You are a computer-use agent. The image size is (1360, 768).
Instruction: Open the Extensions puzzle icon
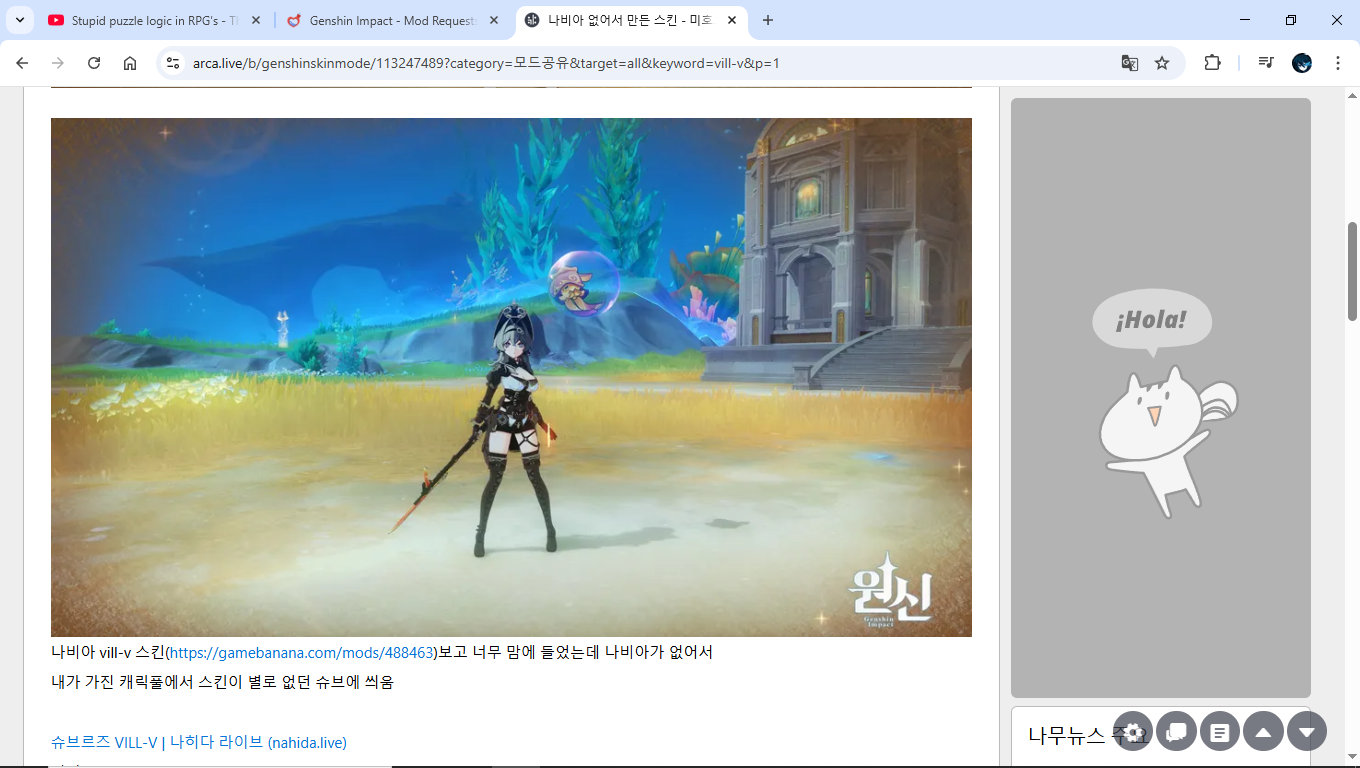tap(1212, 63)
